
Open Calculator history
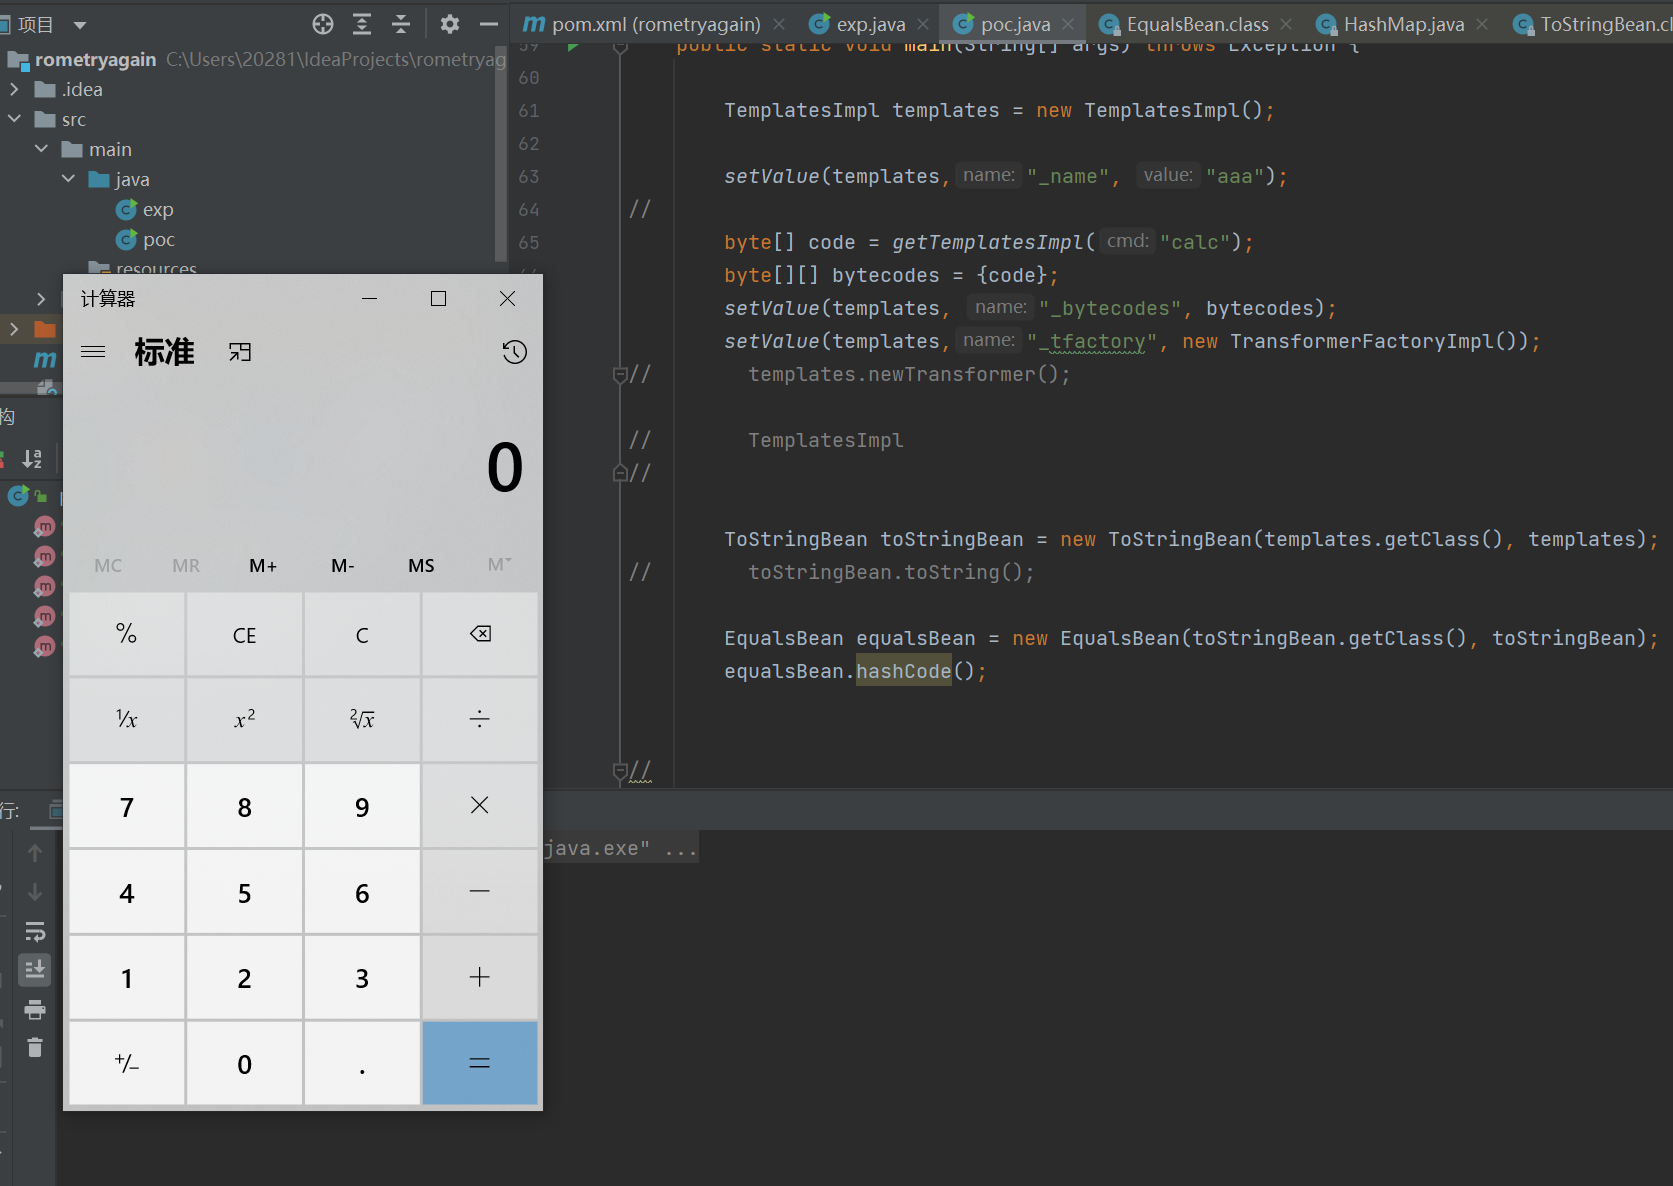514,352
